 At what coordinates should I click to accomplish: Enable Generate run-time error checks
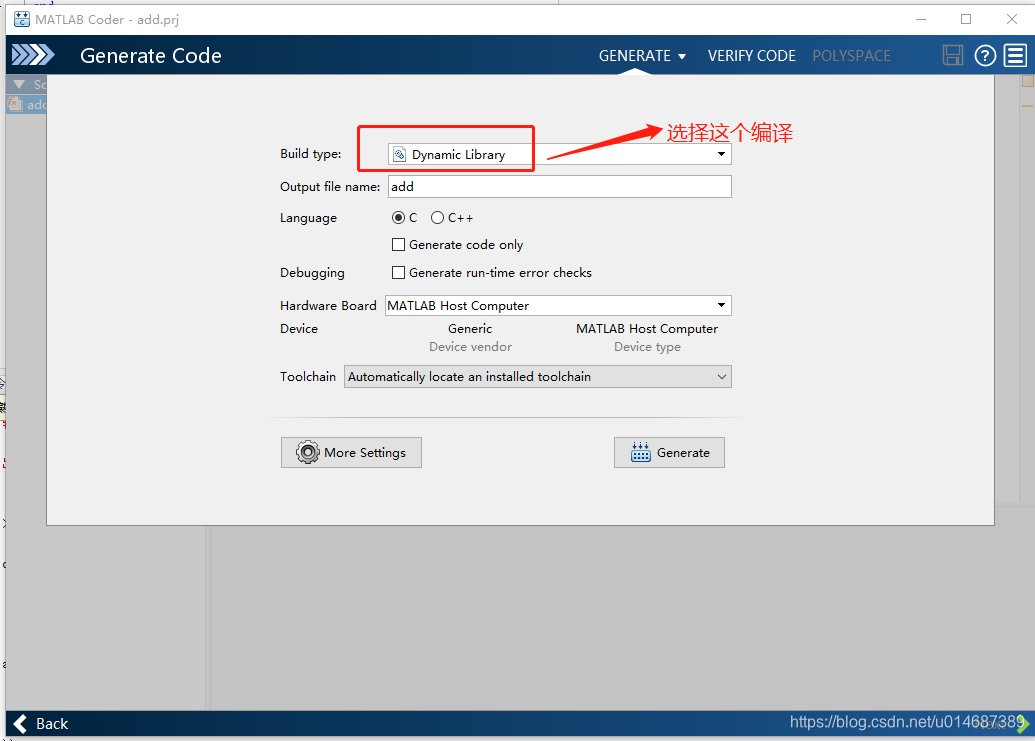(x=398, y=273)
